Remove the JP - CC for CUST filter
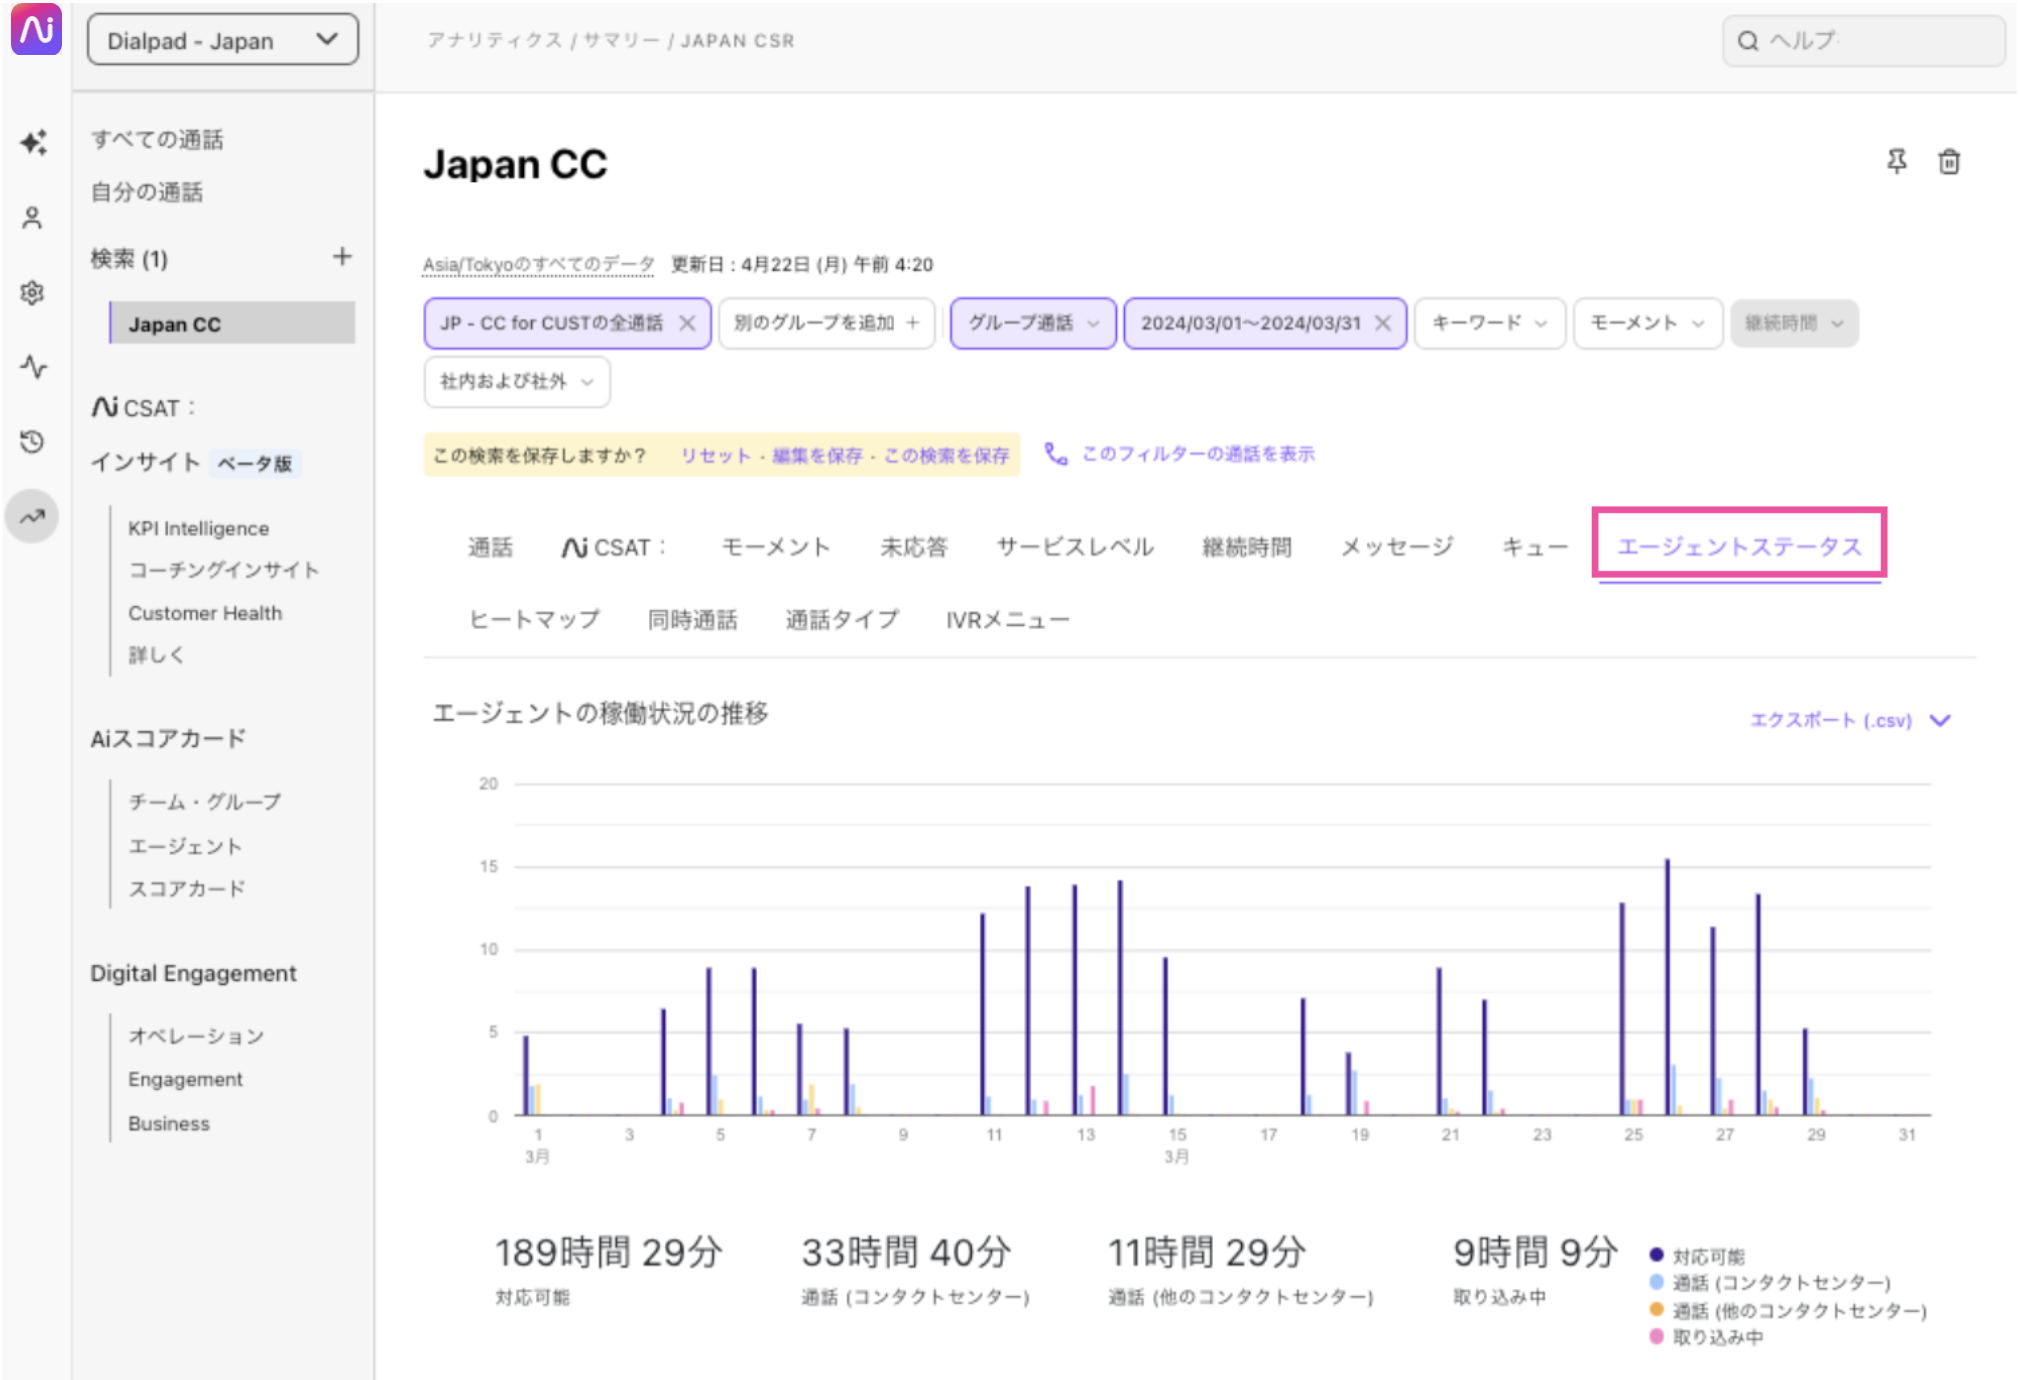2019x1380 pixels. 687,323
